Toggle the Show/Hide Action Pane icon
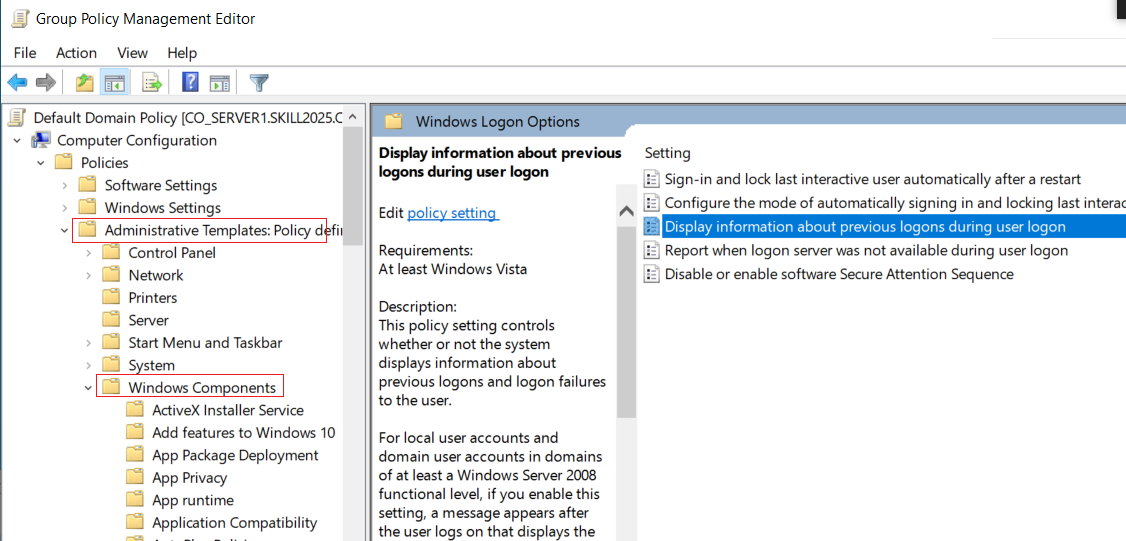The width and height of the screenshot is (1126, 541). (219, 83)
